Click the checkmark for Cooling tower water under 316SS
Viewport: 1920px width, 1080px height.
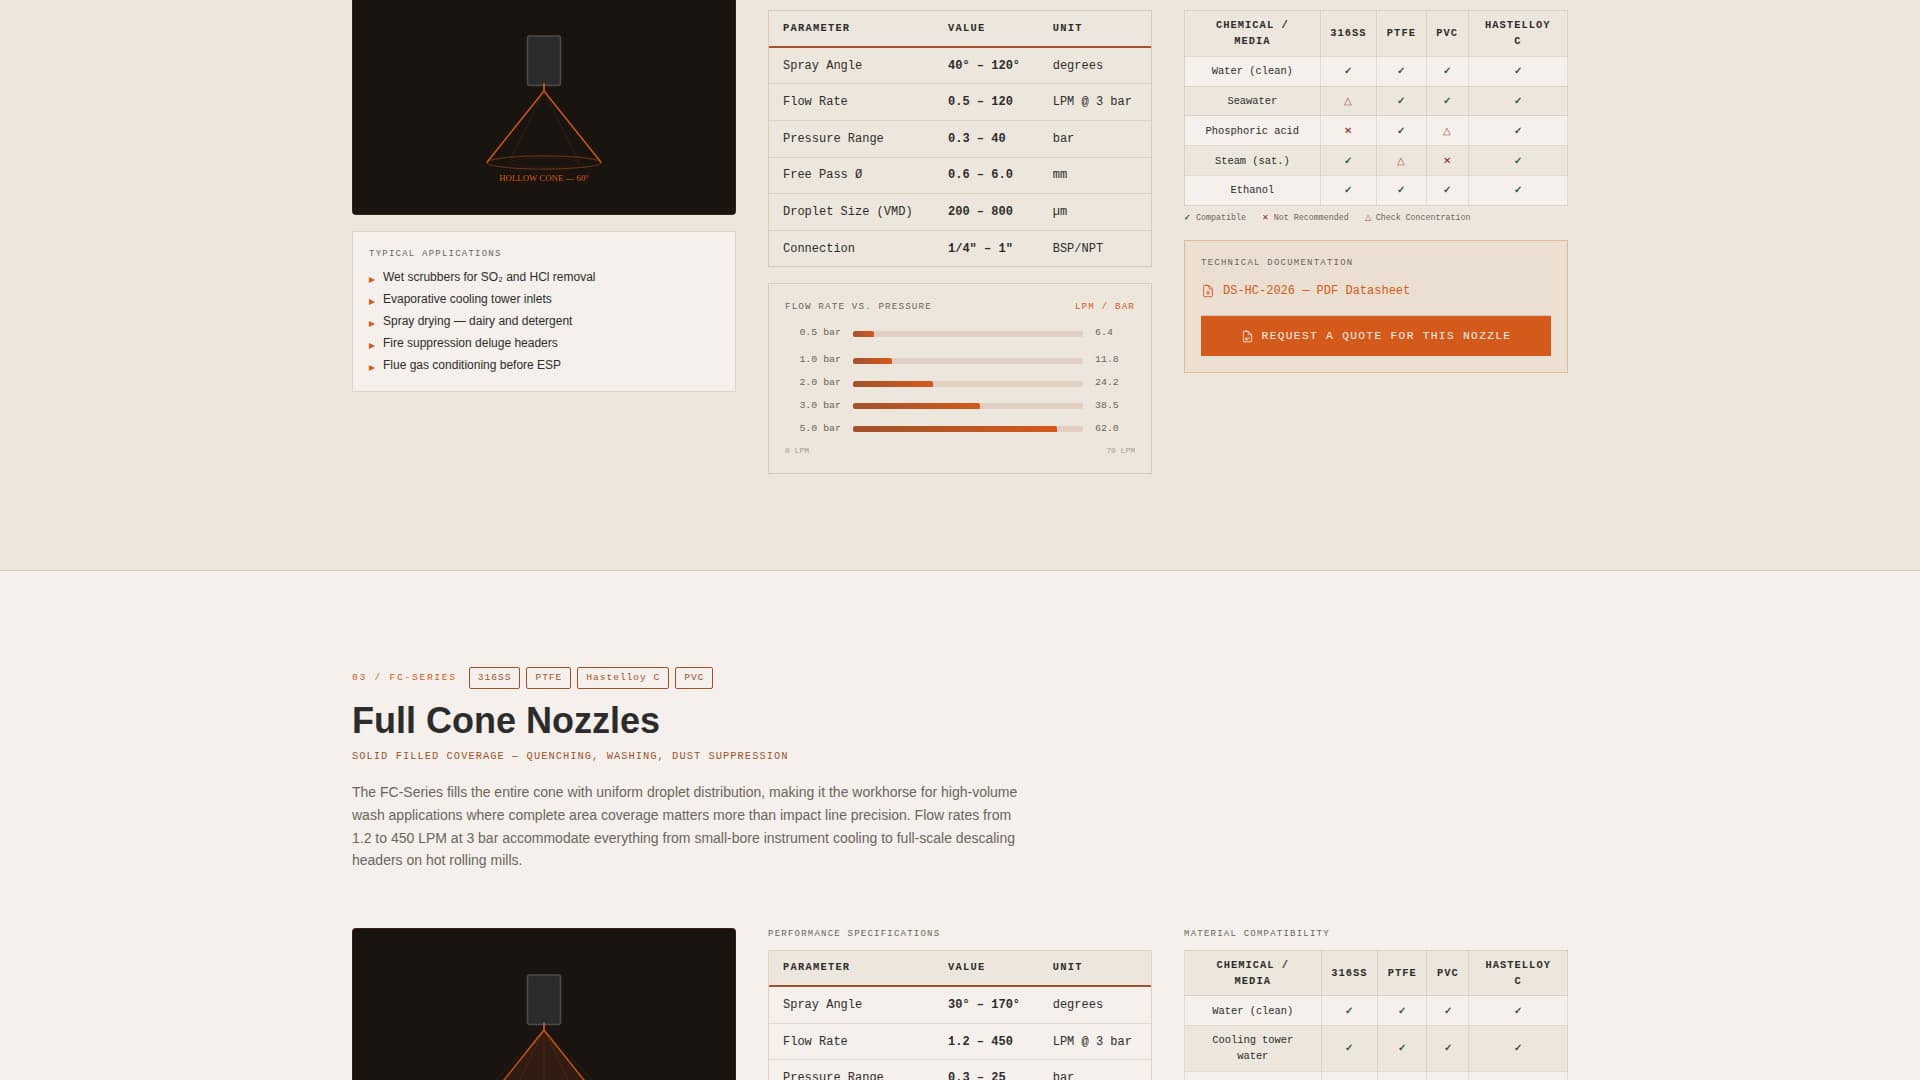pyautogui.click(x=1349, y=1048)
